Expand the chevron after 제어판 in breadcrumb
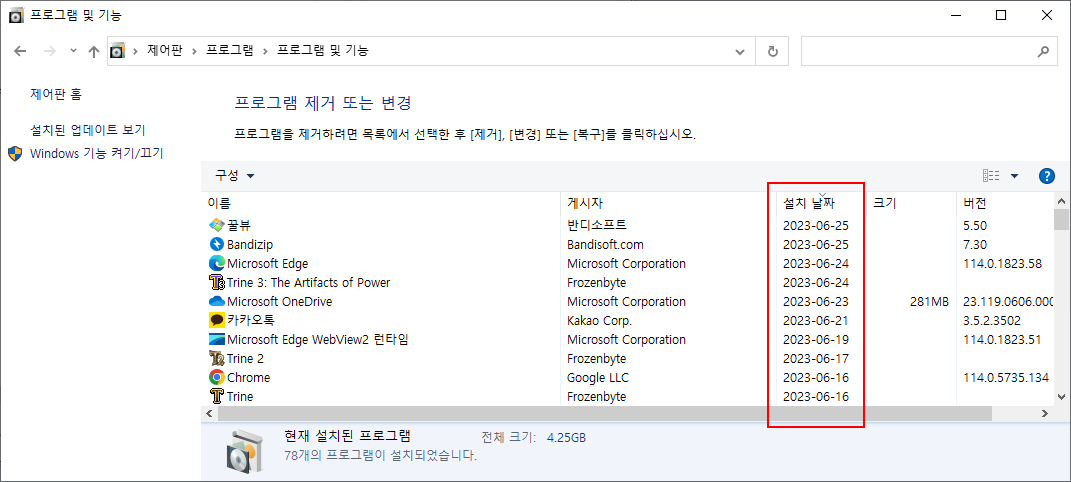1071x482 pixels. (x=195, y=51)
